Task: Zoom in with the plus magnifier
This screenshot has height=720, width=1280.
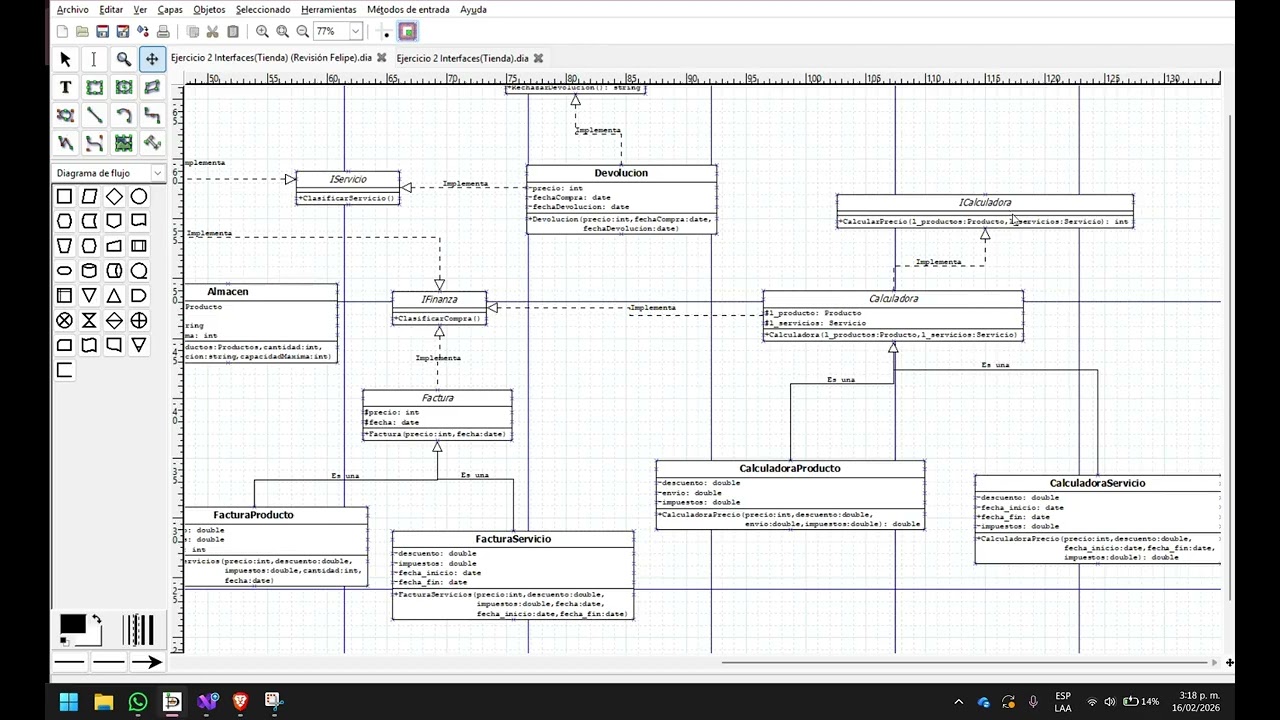Action: click(262, 32)
